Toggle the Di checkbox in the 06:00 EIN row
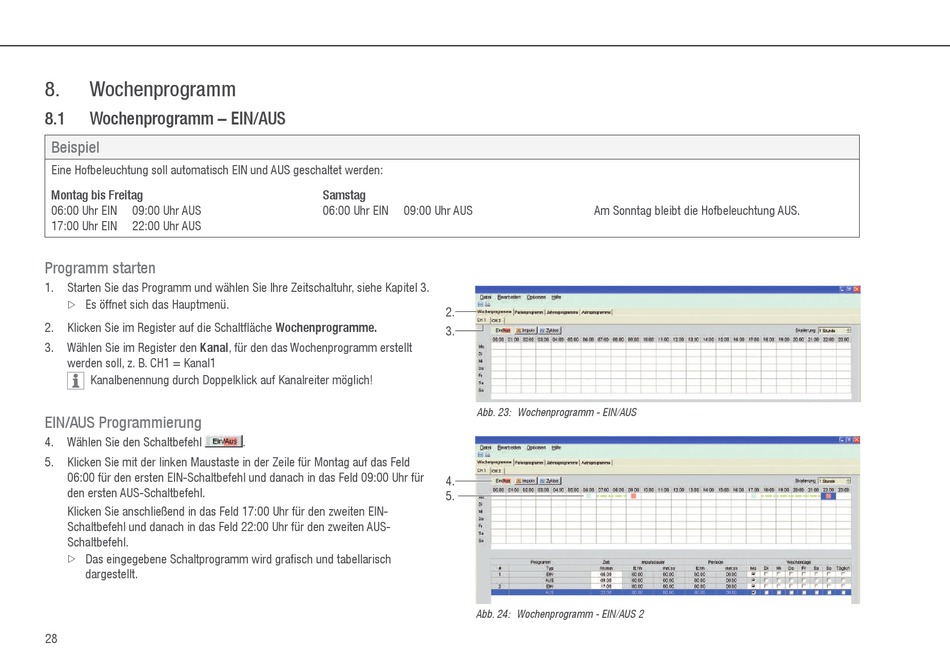The image size is (950, 670). pyautogui.click(x=766, y=574)
